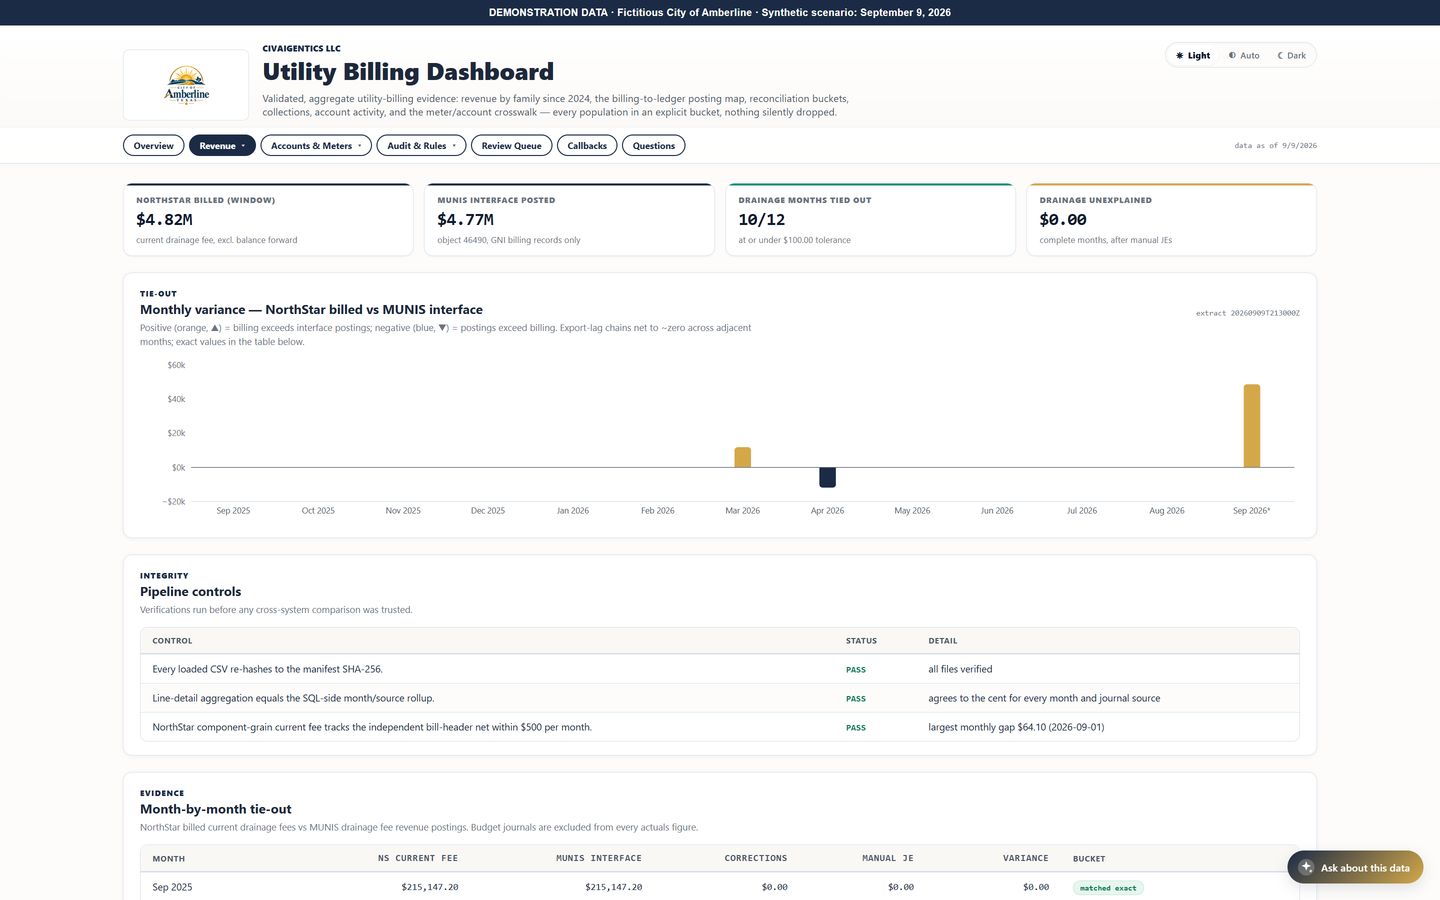This screenshot has height=900, width=1440.
Task: Click the "matched exact" bucket badge
Action: [x=1108, y=887]
